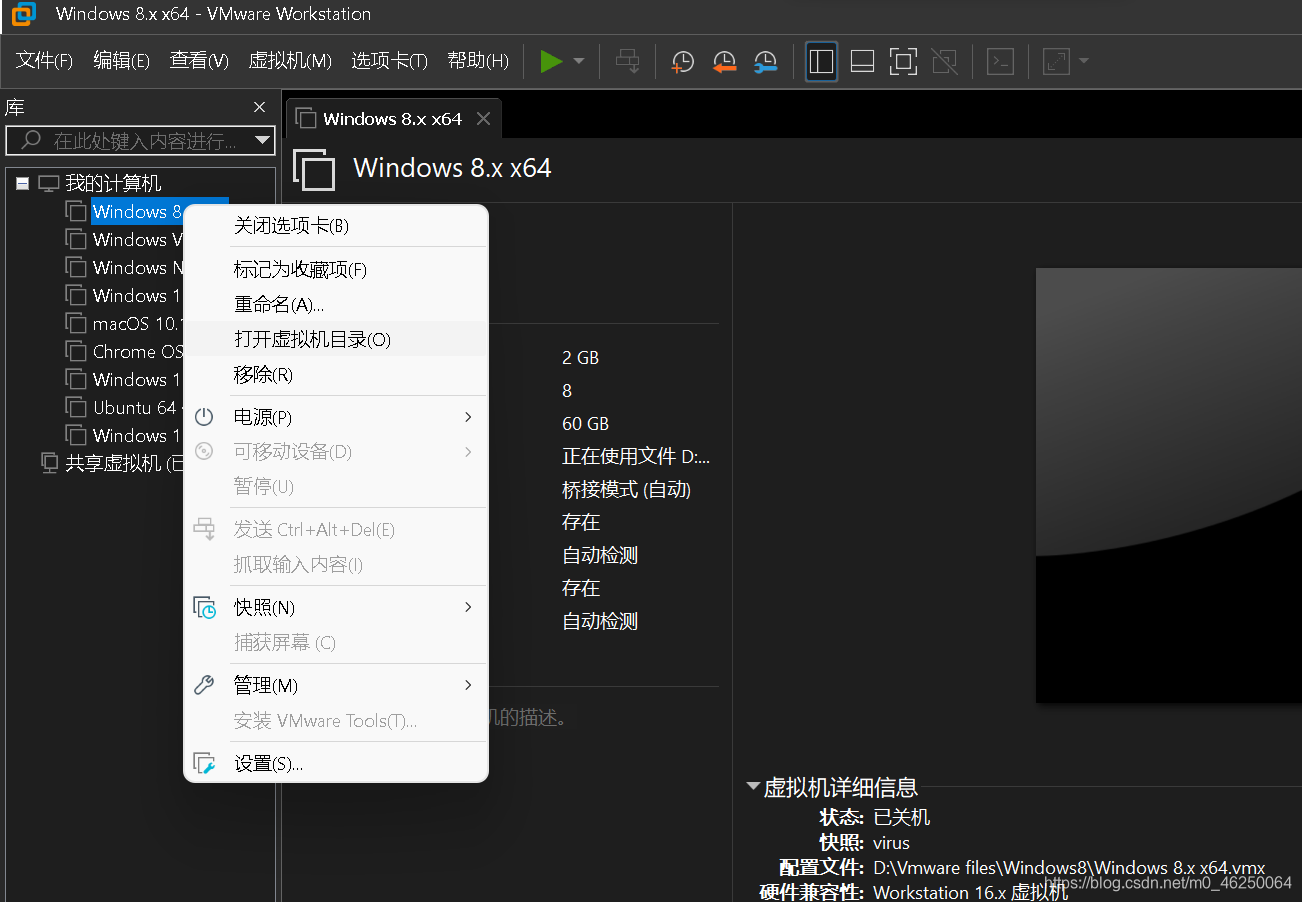Choose 捕获屏幕 (C) in context menu
1302x902 pixels.
point(336,642)
